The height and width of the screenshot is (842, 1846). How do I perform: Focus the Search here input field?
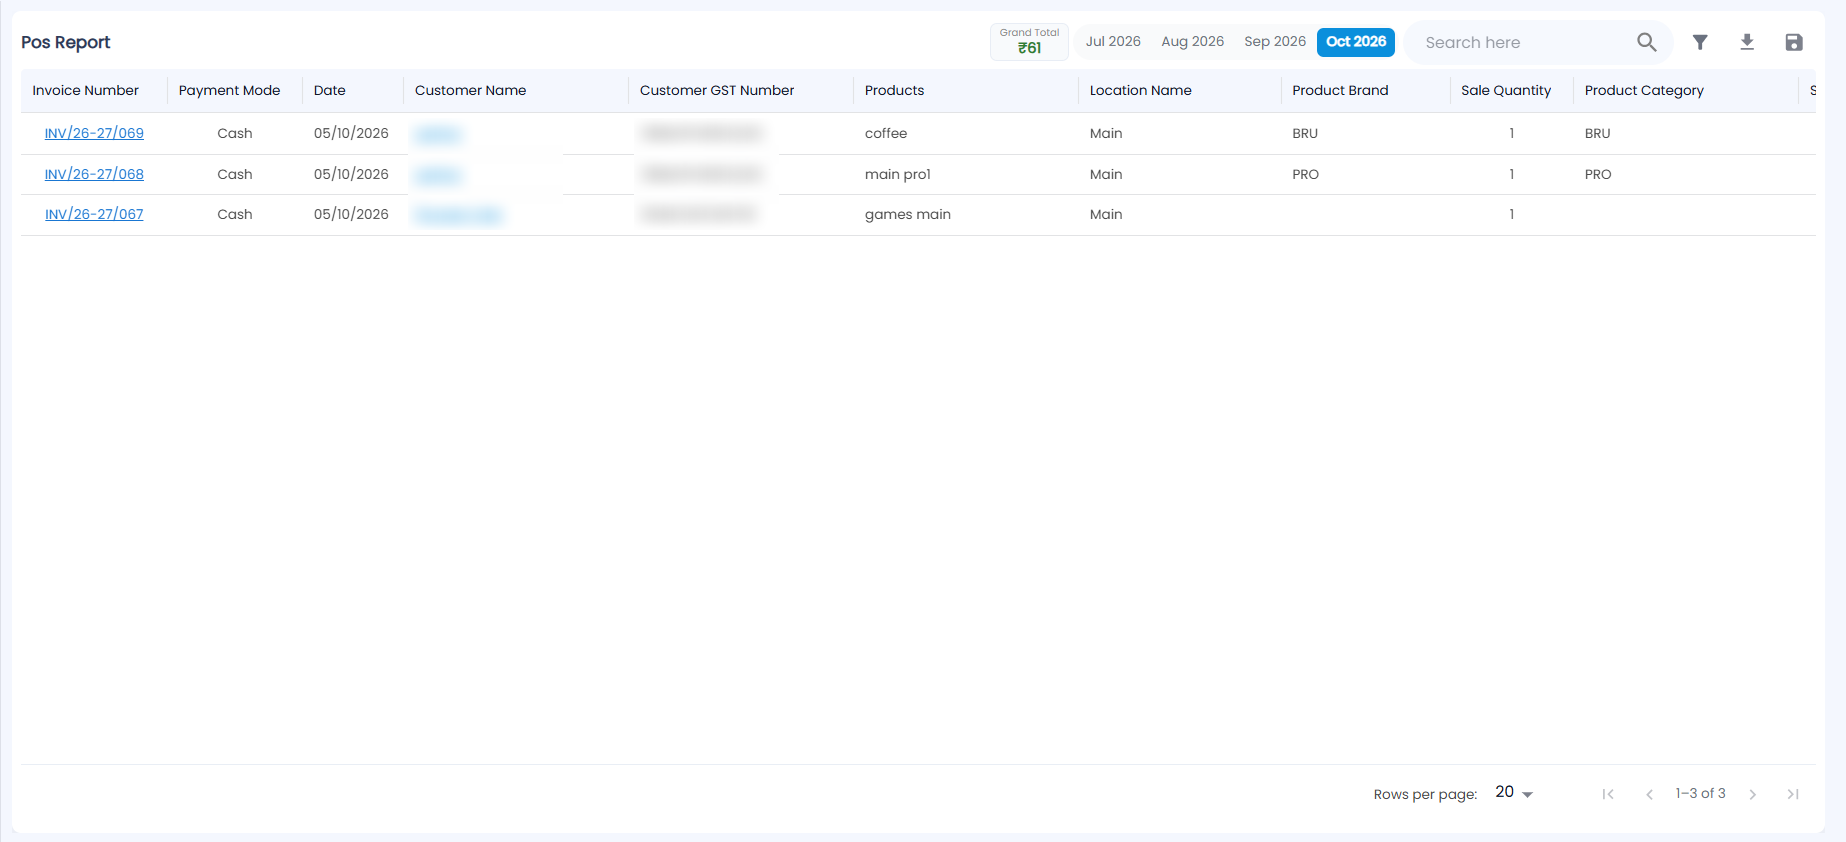1525,42
